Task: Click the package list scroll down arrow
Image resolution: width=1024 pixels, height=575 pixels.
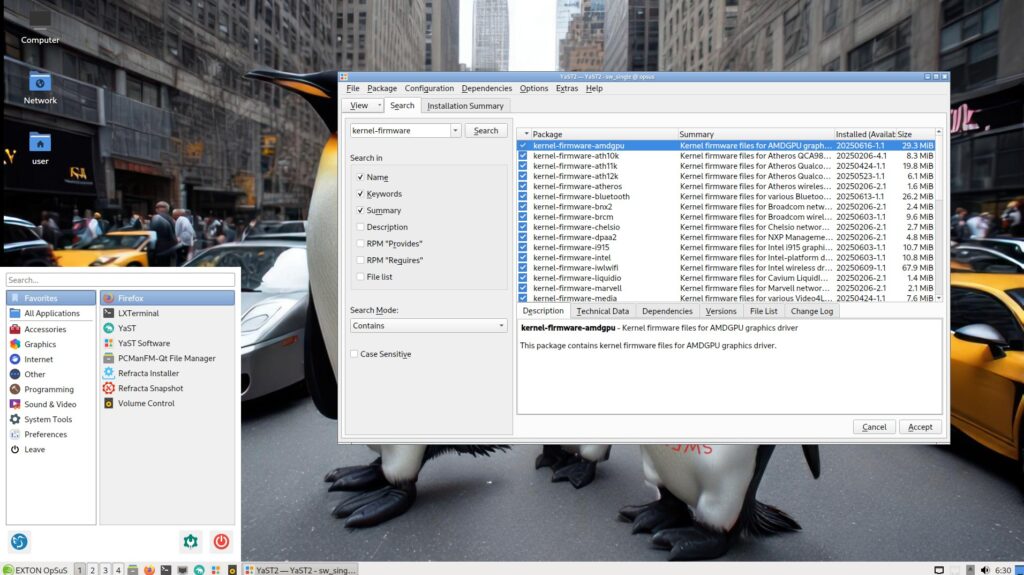Action: (939, 298)
